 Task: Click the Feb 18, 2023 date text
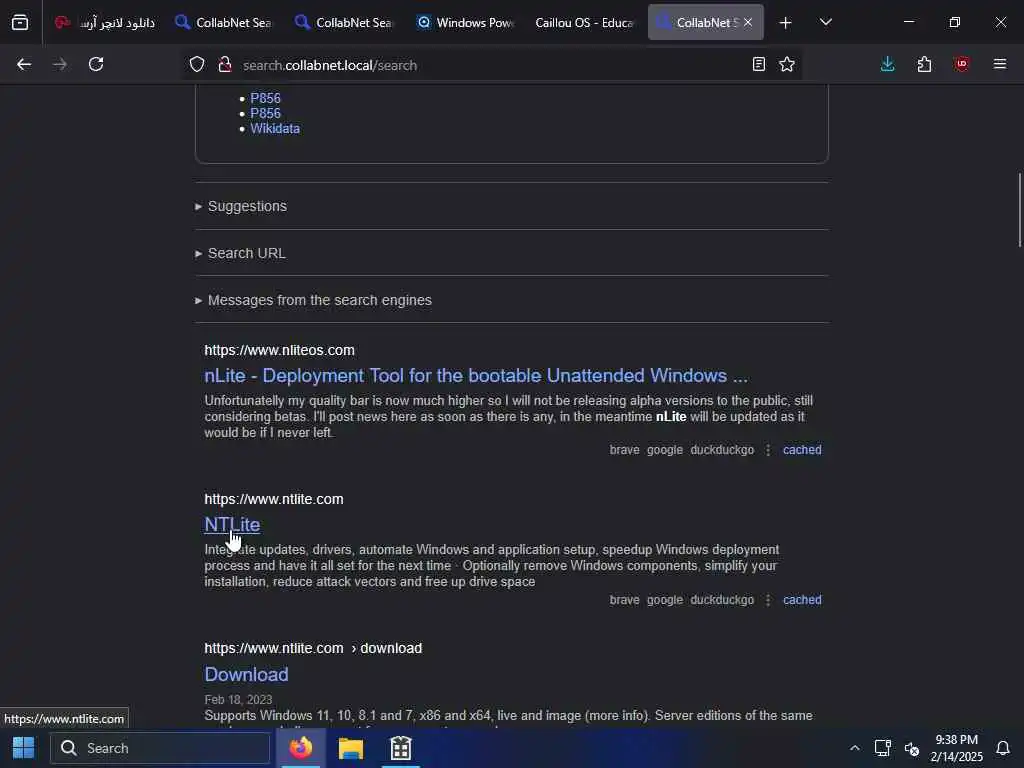(x=238, y=699)
